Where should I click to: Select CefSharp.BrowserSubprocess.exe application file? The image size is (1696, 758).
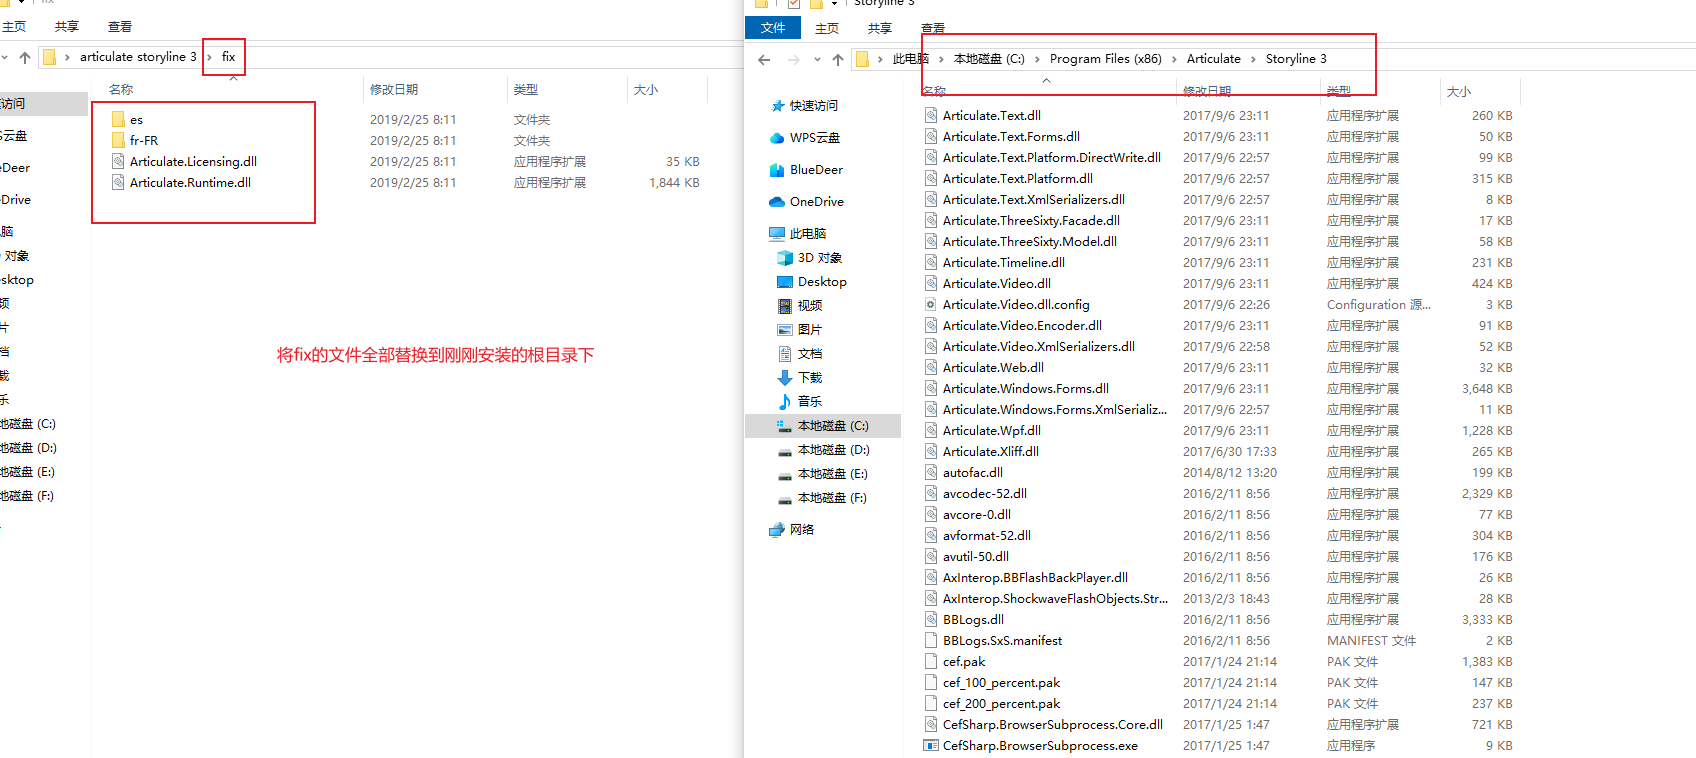1040,746
